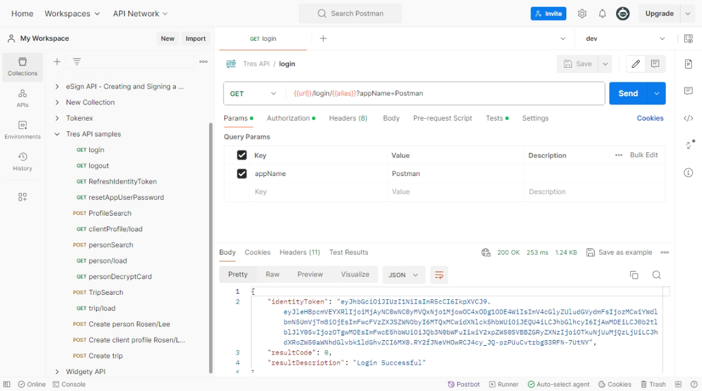
Task: Click the pencil edit icon
Action: pyautogui.click(x=636, y=64)
